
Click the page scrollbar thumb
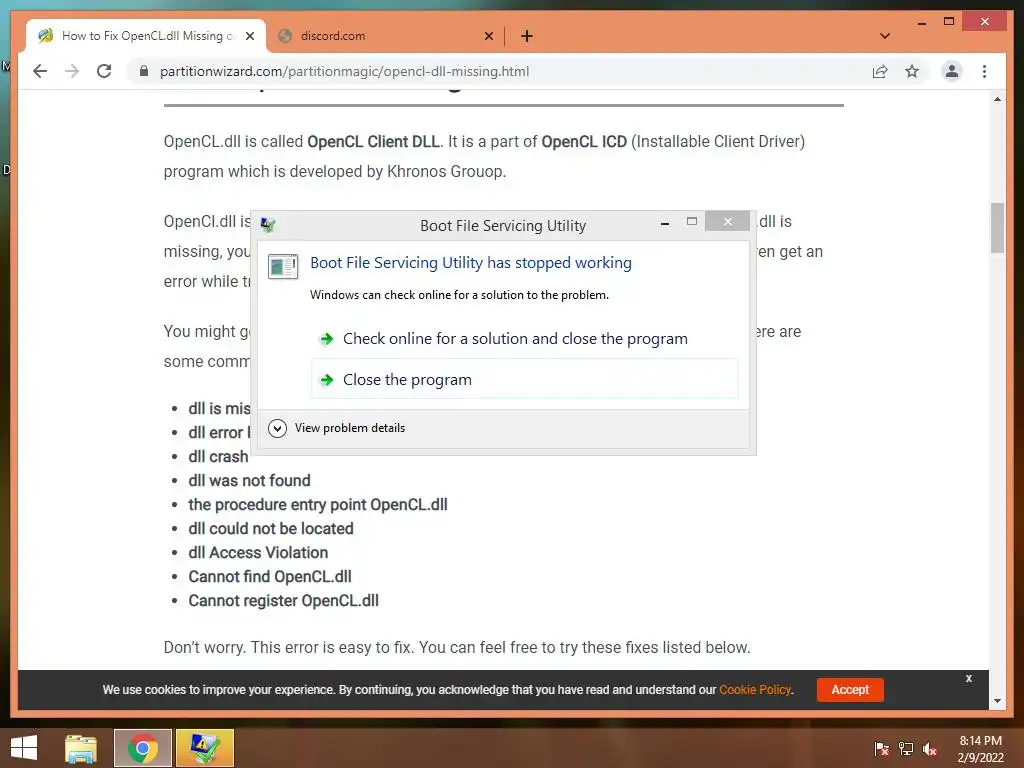[997, 228]
